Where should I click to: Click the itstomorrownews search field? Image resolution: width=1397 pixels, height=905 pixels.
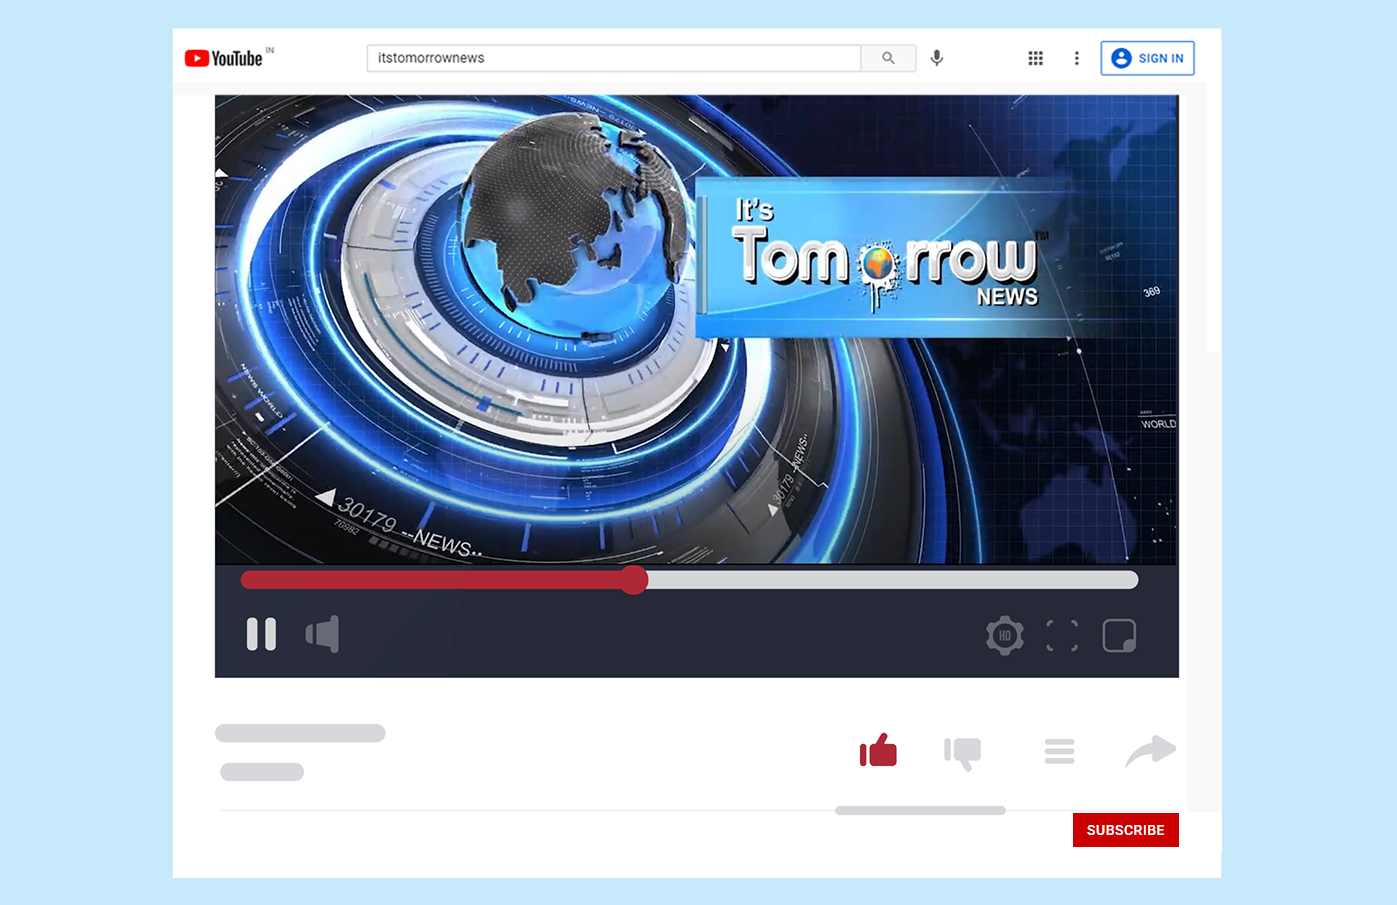[x=612, y=58]
